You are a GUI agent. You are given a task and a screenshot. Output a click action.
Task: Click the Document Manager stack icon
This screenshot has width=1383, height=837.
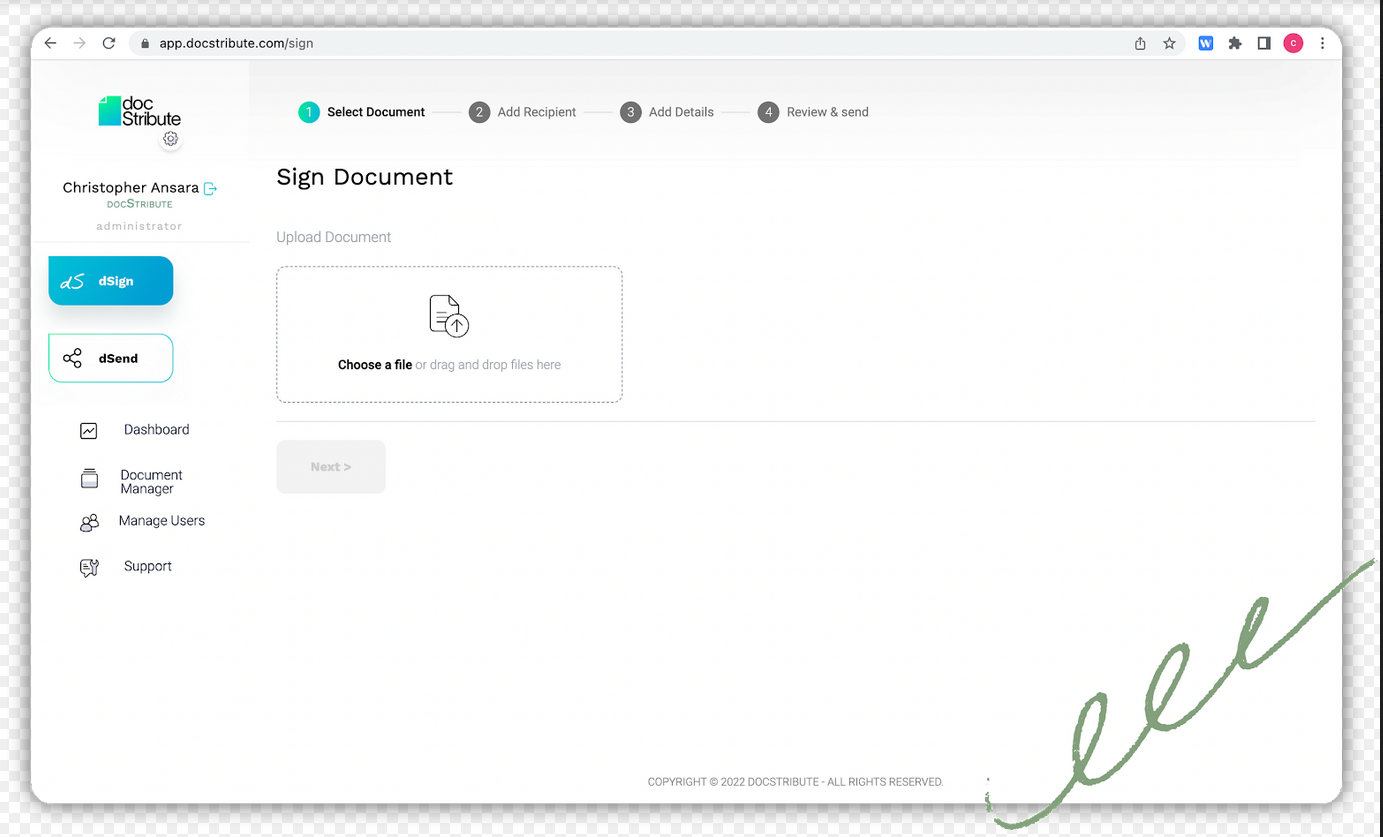click(x=89, y=479)
